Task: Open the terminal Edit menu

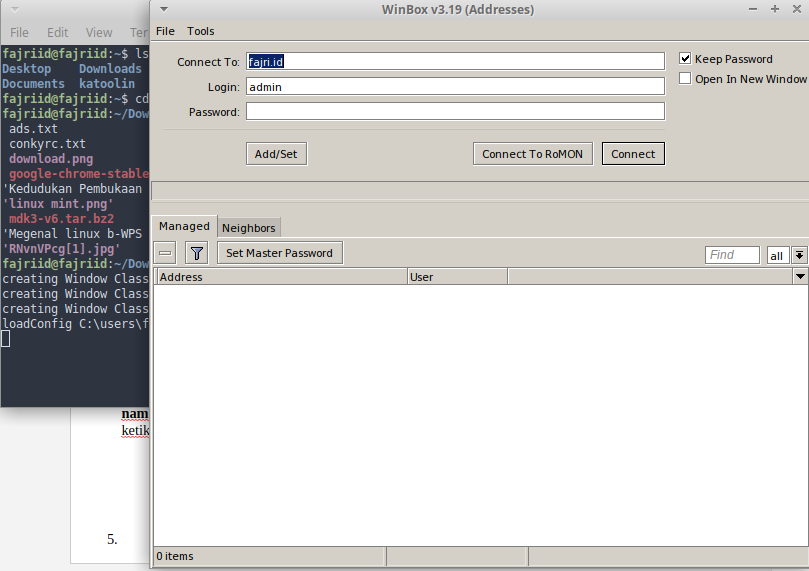Action: click(57, 32)
